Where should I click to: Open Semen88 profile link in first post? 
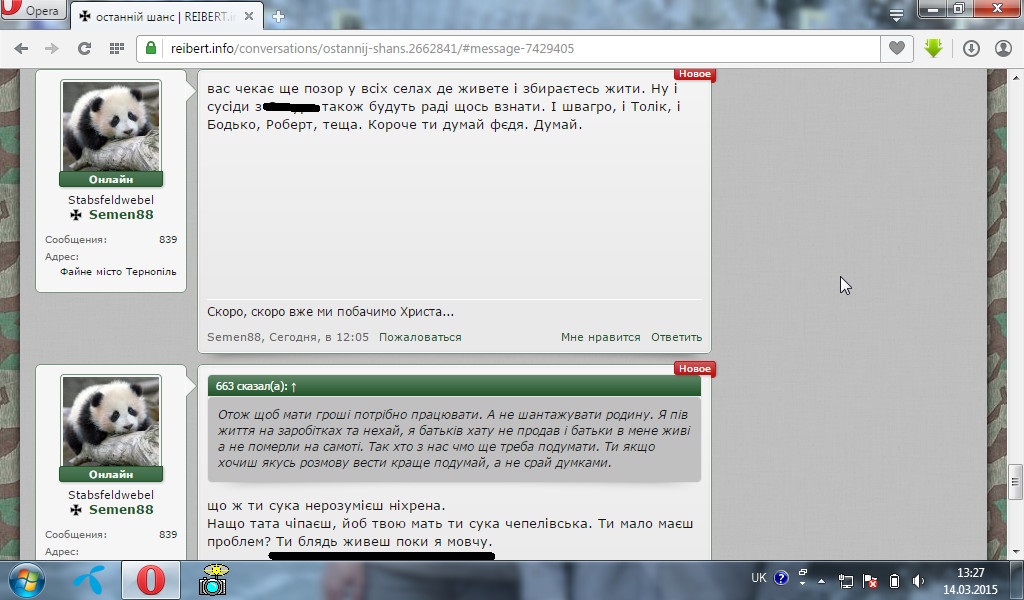121,215
